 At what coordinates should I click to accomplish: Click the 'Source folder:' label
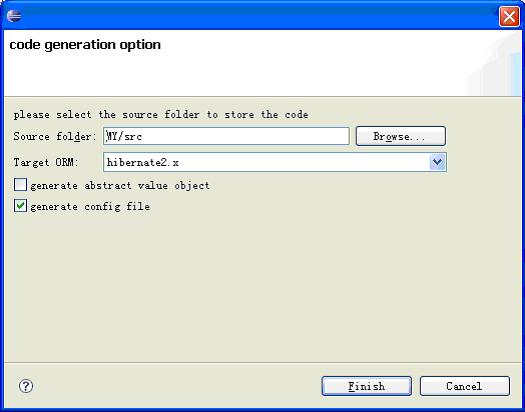[55, 136]
